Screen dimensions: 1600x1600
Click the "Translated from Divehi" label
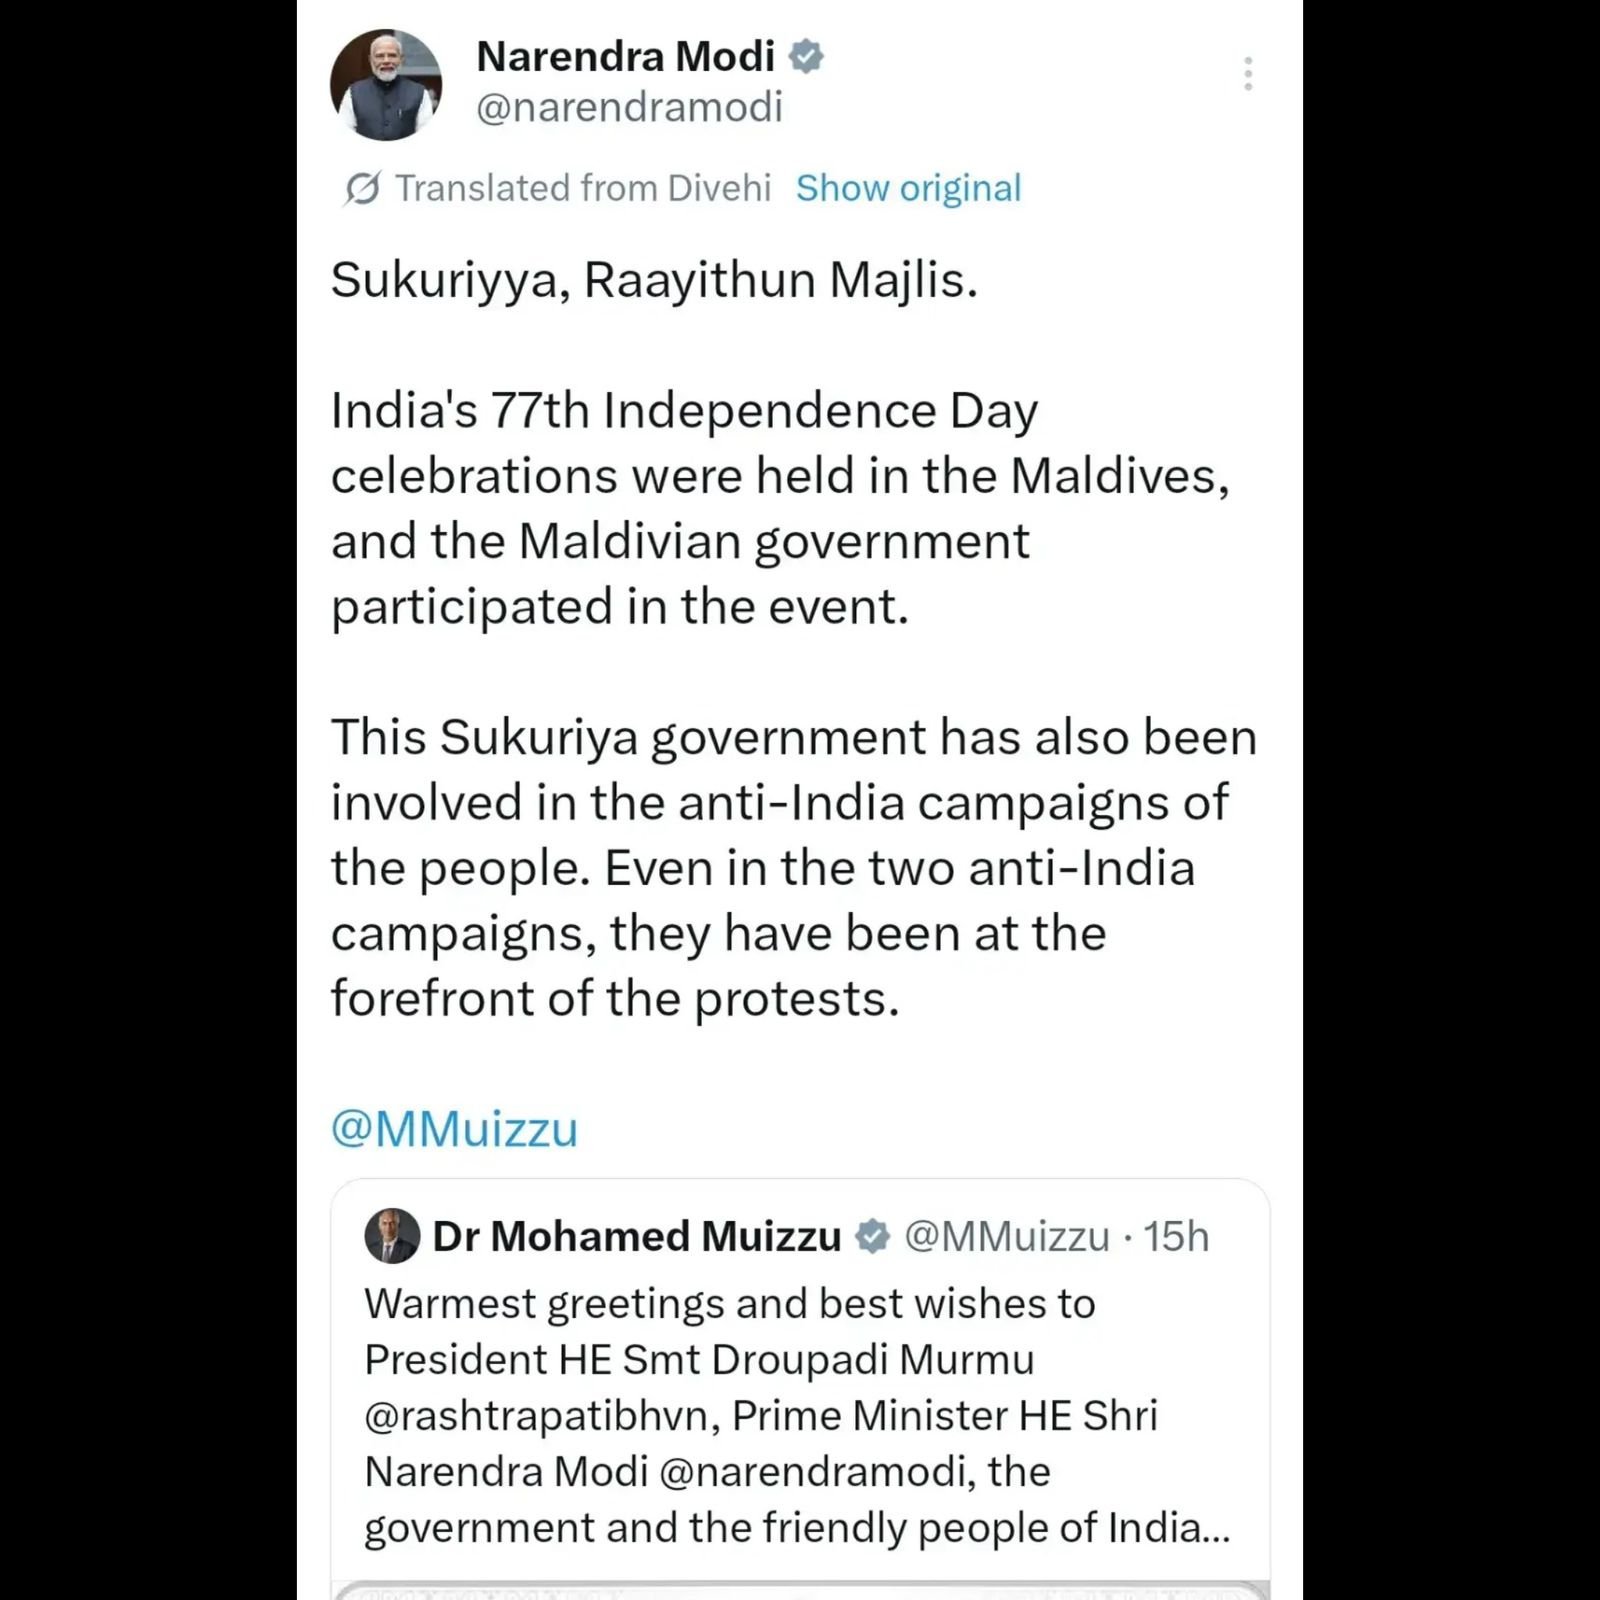click(x=583, y=188)
